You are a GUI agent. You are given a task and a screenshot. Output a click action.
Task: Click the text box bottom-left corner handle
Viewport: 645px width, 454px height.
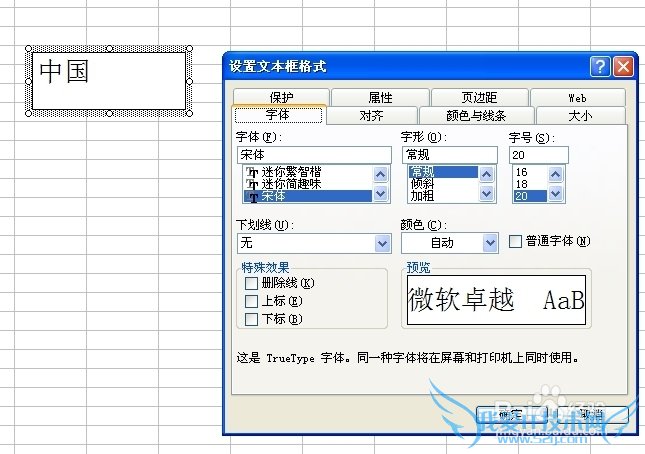point(28,114)
